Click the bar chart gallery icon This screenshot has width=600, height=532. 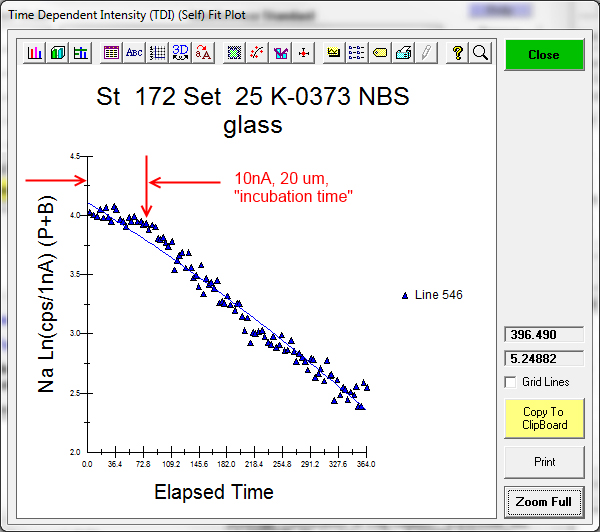click(x=35, y=53)
